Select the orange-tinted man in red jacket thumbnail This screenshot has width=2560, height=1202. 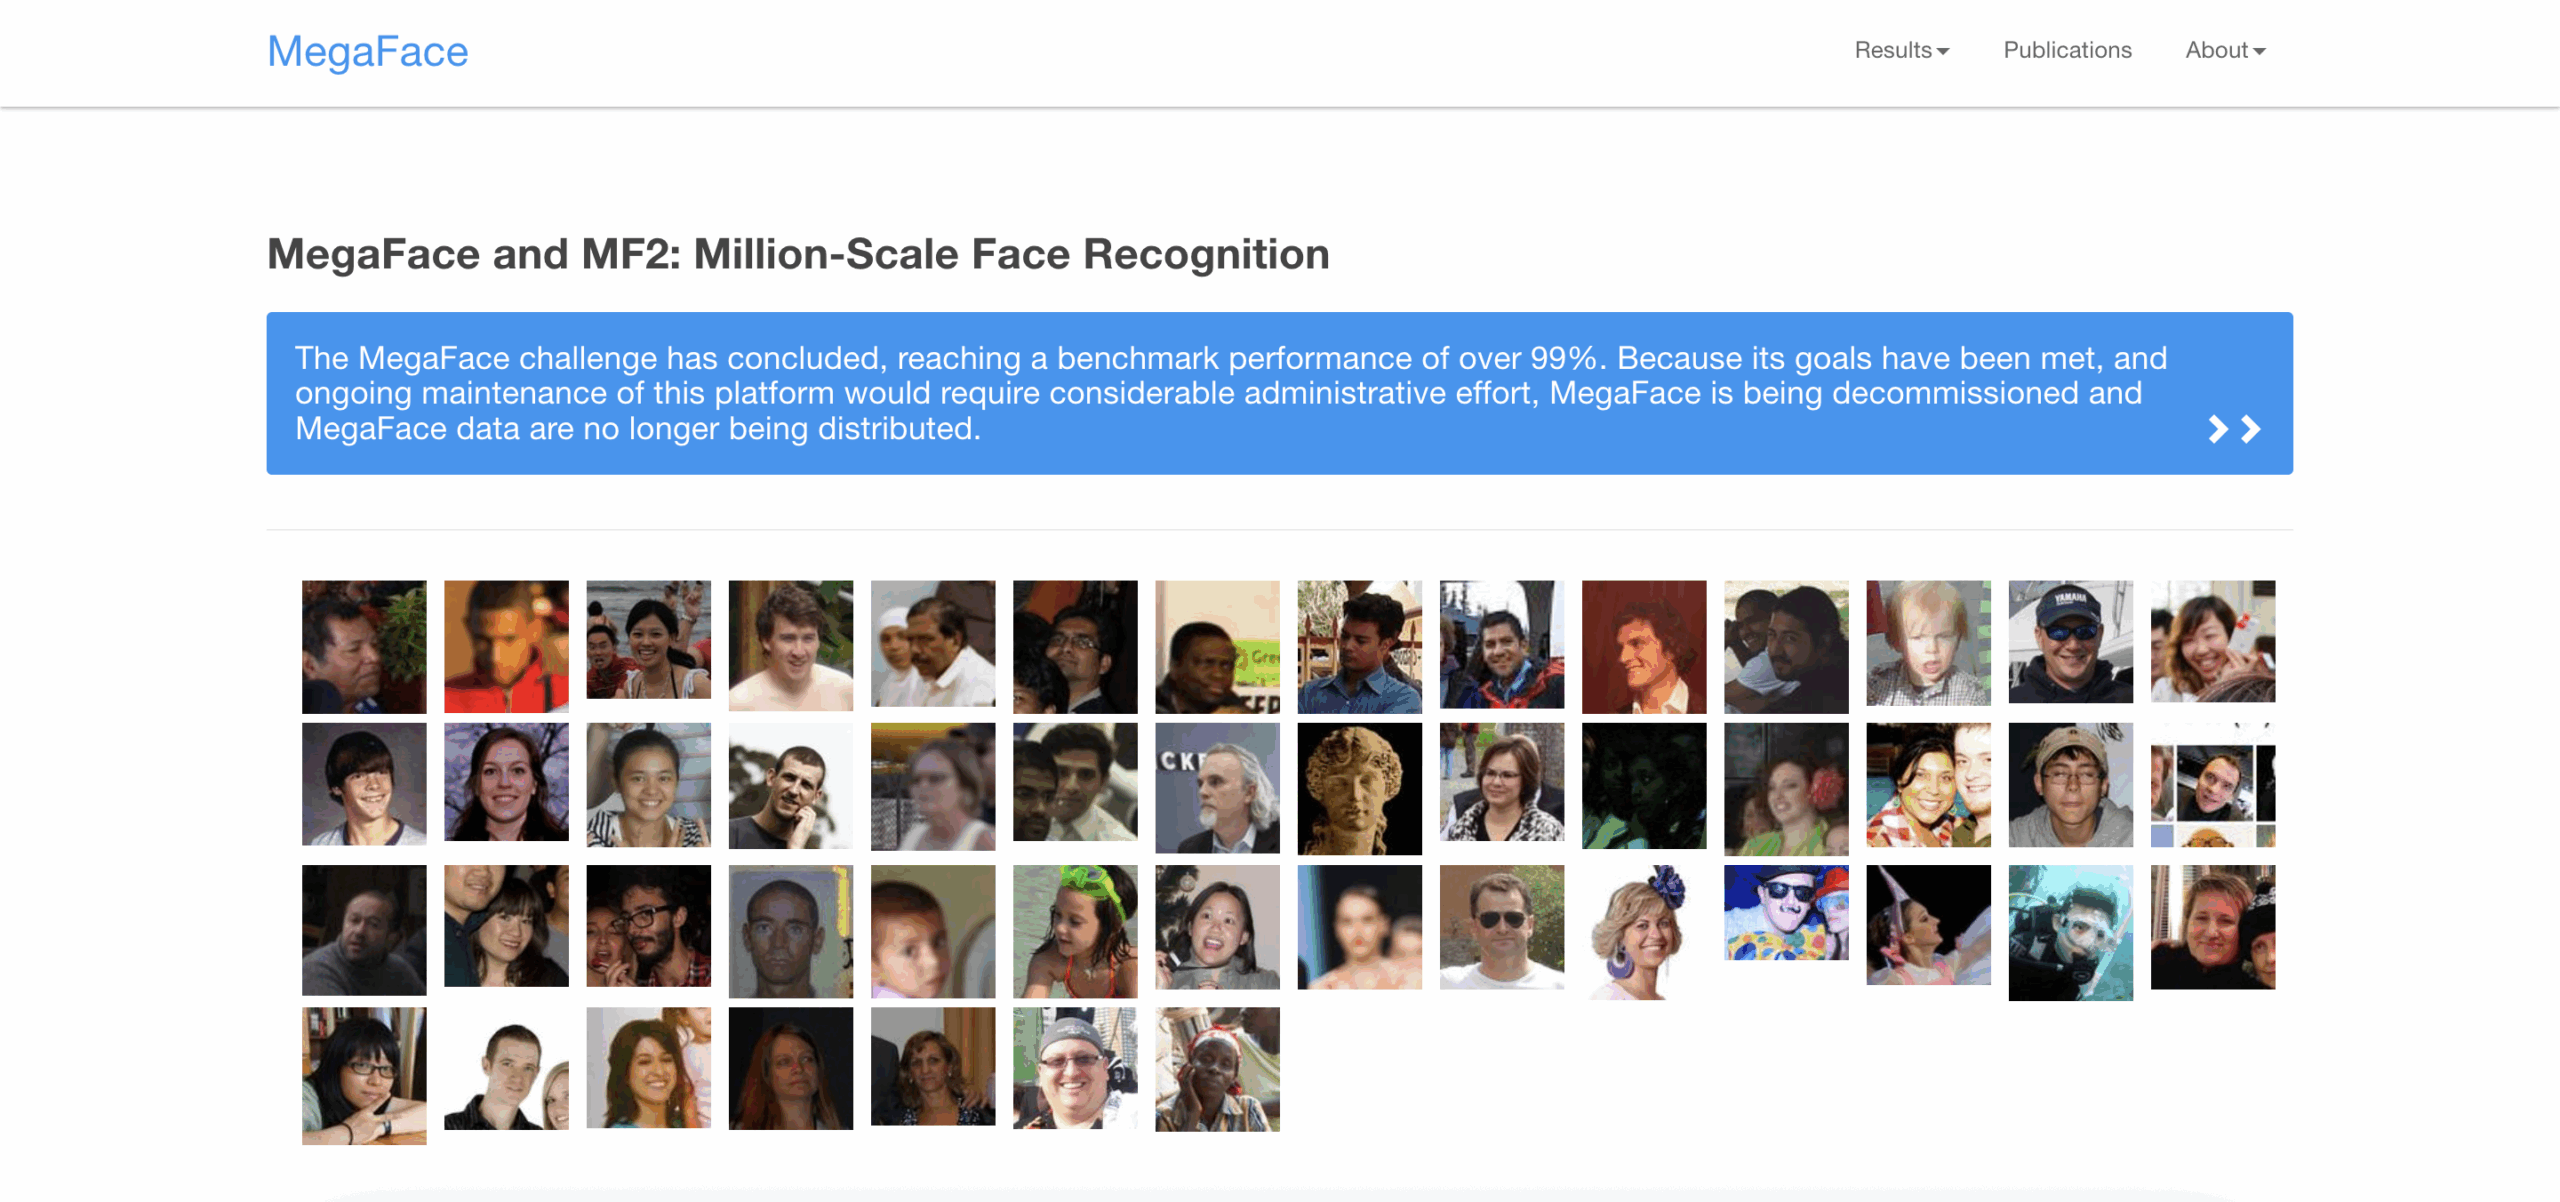[506, 646]
